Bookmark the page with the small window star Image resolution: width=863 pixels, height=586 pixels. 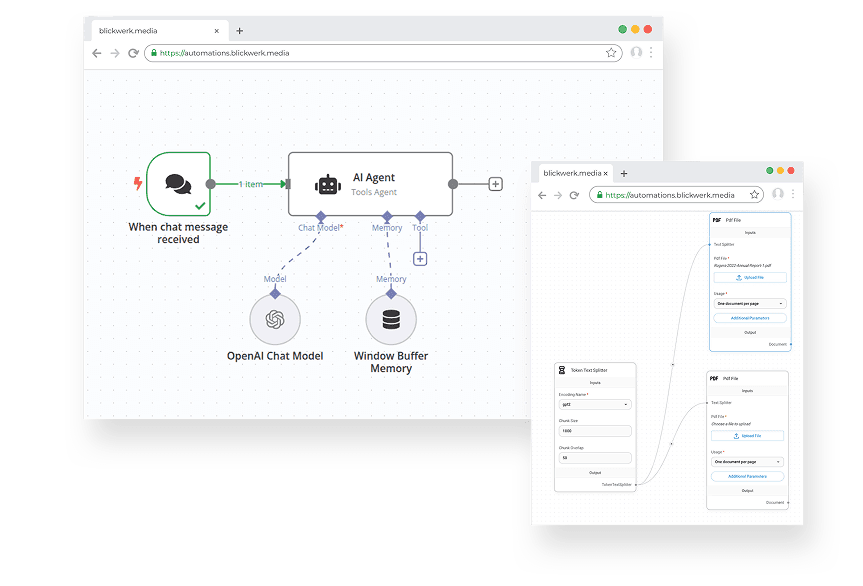755,194
